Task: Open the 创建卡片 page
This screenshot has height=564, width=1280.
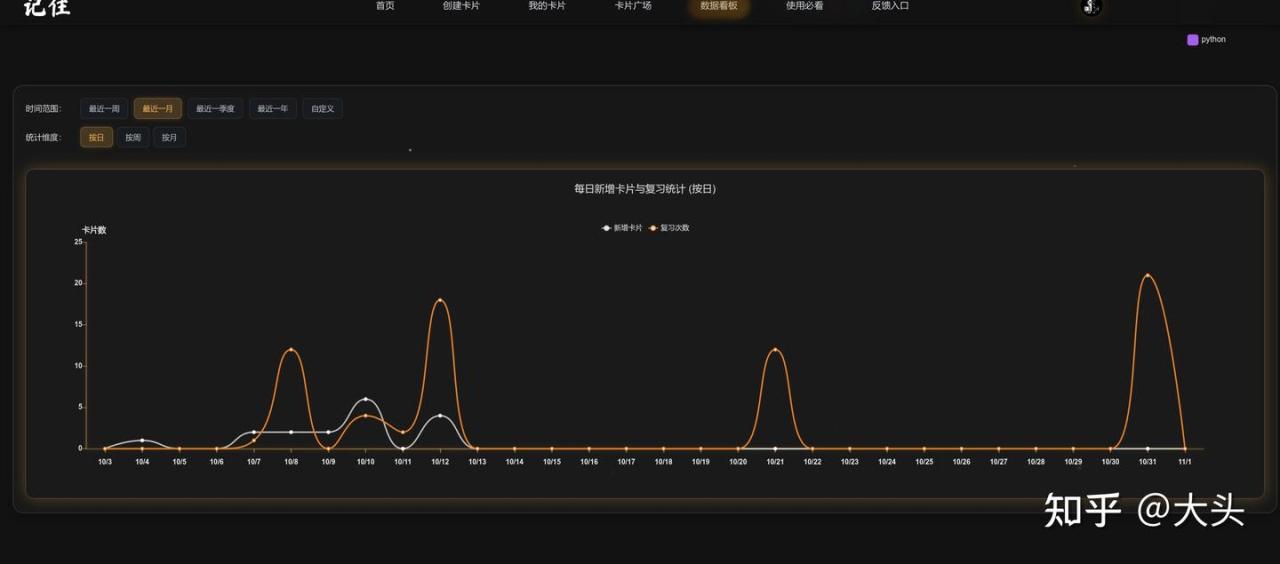Action: tap(461, 6)
